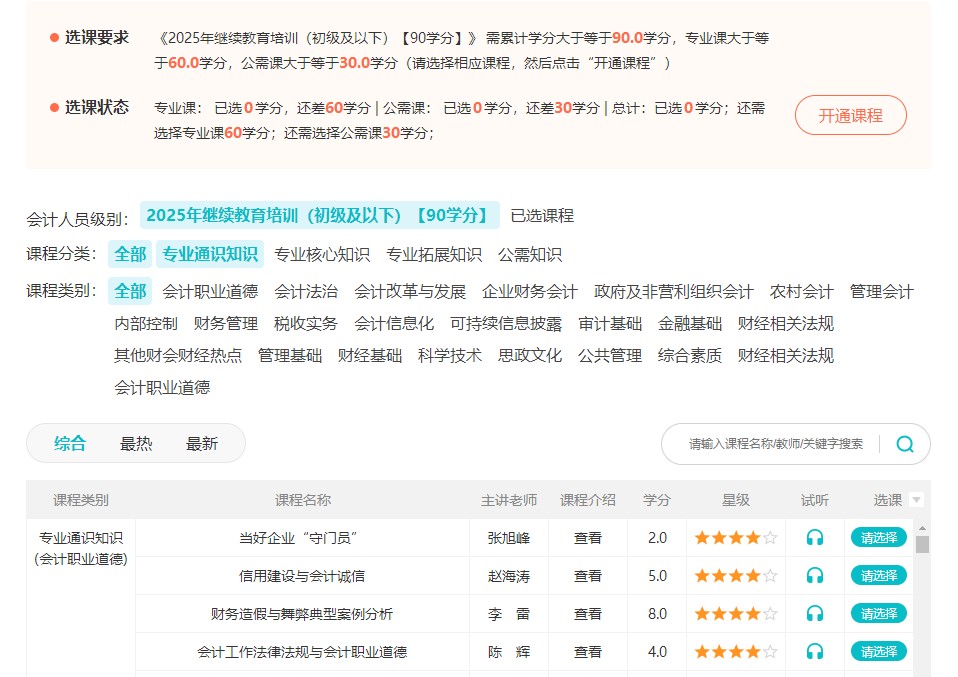
Task: Toggle the 专业通识知识 category filter
Action: pyautogui.click(x=211, y=254)
